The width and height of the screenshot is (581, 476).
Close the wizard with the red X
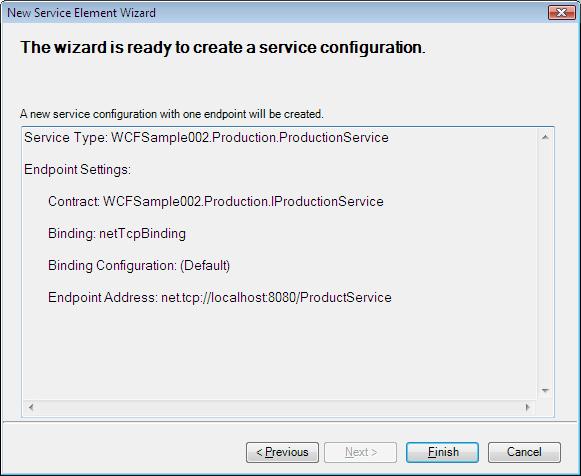coord(561,13)
